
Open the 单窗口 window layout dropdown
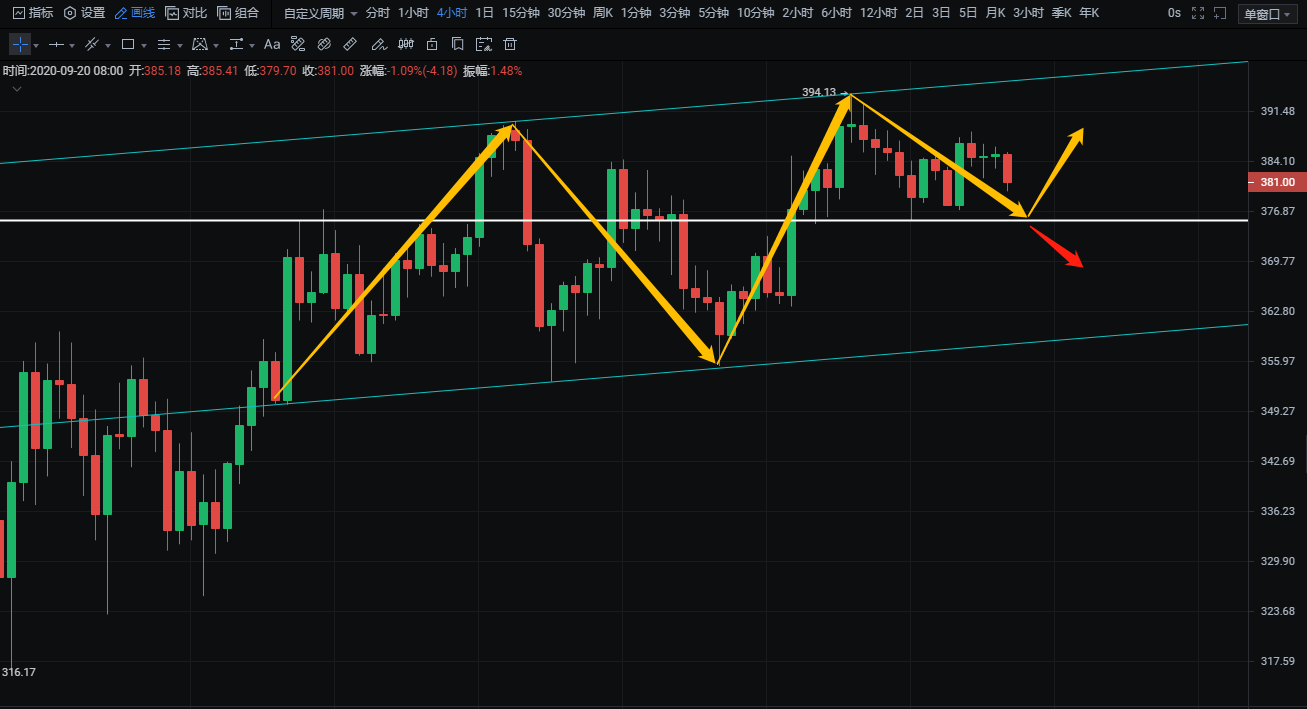1267,13
